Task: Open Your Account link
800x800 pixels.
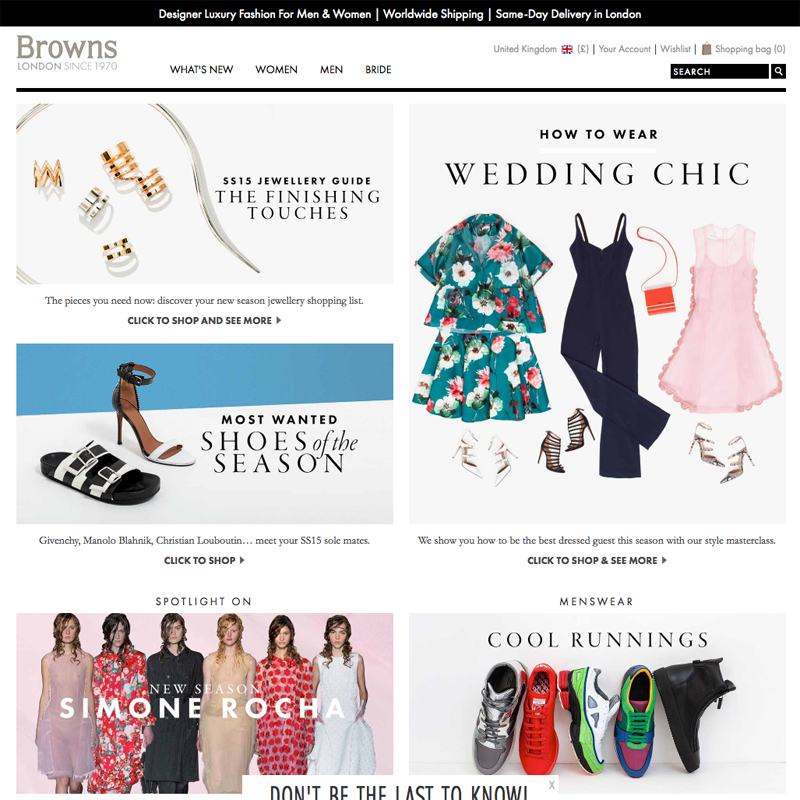Action: tap(624, 49)
